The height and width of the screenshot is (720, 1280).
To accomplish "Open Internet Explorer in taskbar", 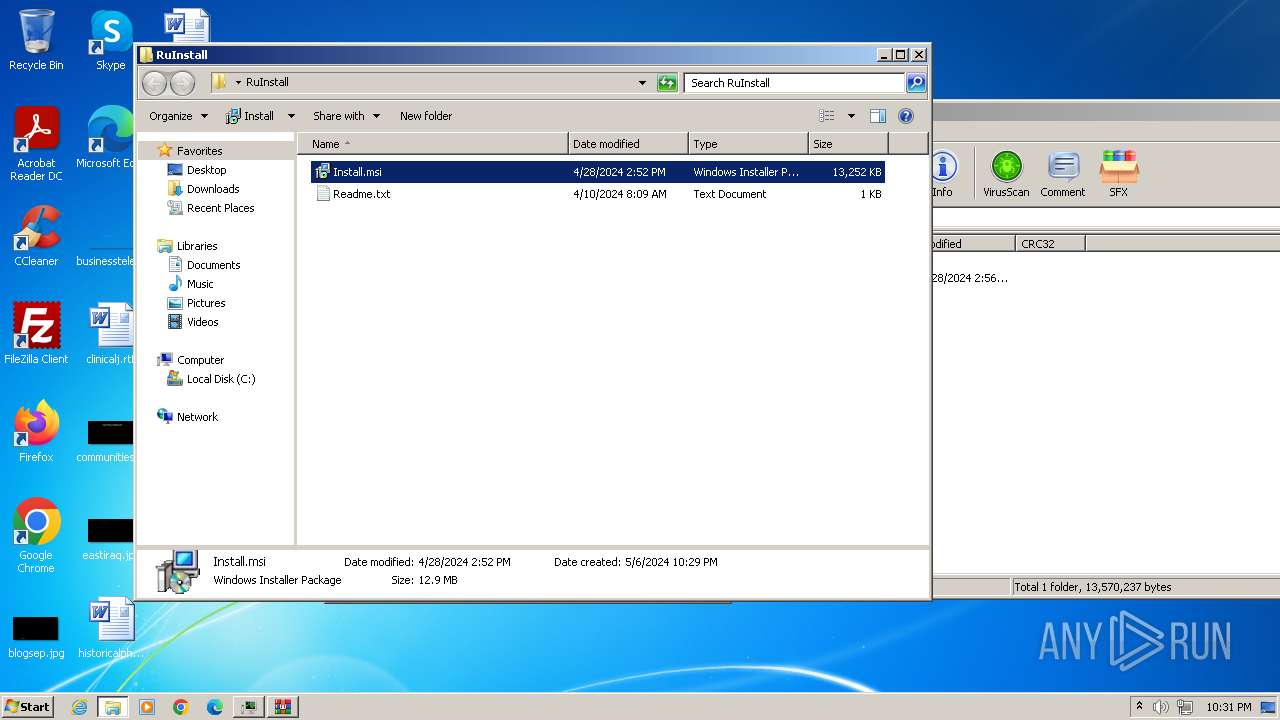I will coord(79,707).
